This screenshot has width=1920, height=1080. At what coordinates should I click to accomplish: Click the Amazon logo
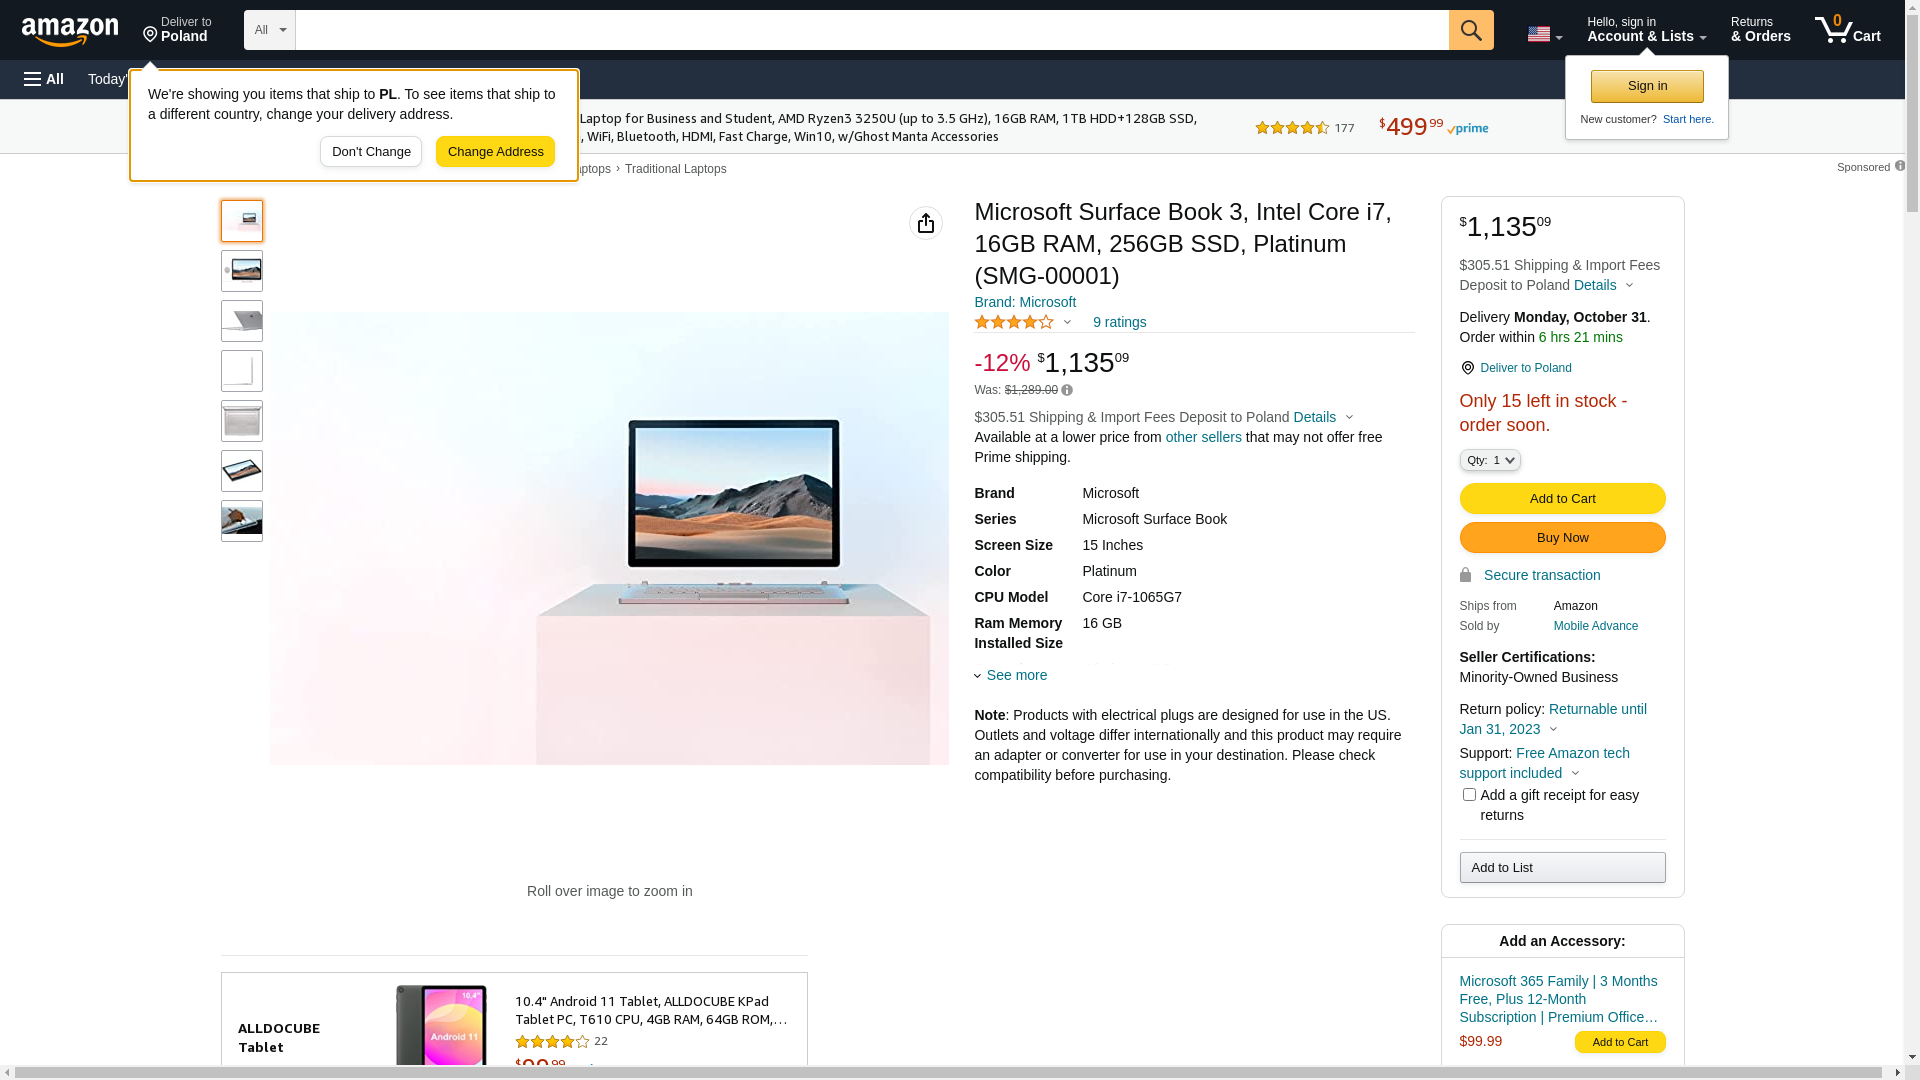tap(70, 31)
